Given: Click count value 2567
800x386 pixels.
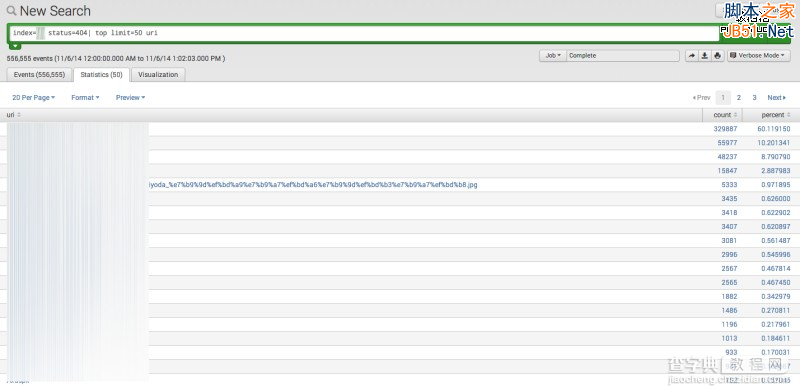Looking at the screenshot, I should click(x=730, y=268).
